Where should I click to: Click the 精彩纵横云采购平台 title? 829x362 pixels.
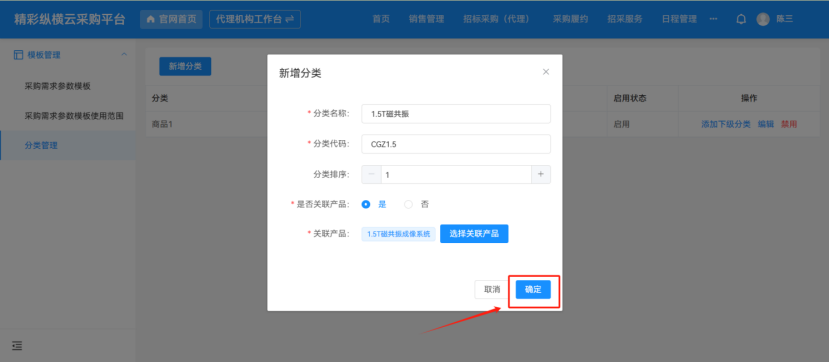point(70,20)
